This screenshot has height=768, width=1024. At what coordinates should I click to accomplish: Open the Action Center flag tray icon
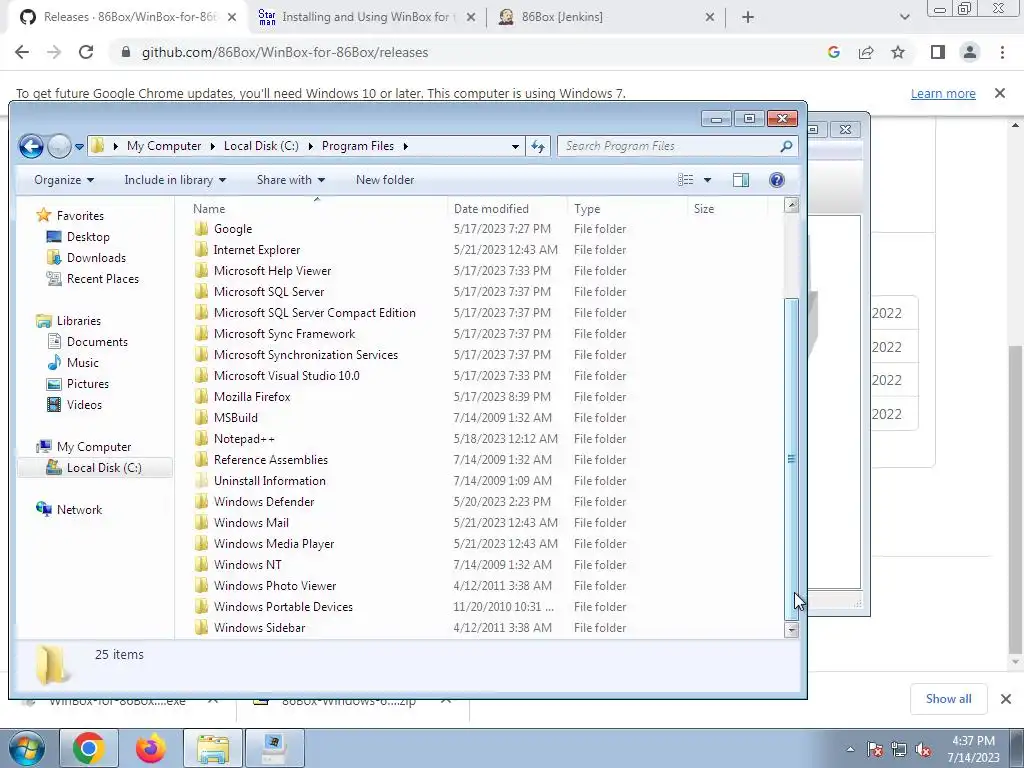[x=874, y=749]
